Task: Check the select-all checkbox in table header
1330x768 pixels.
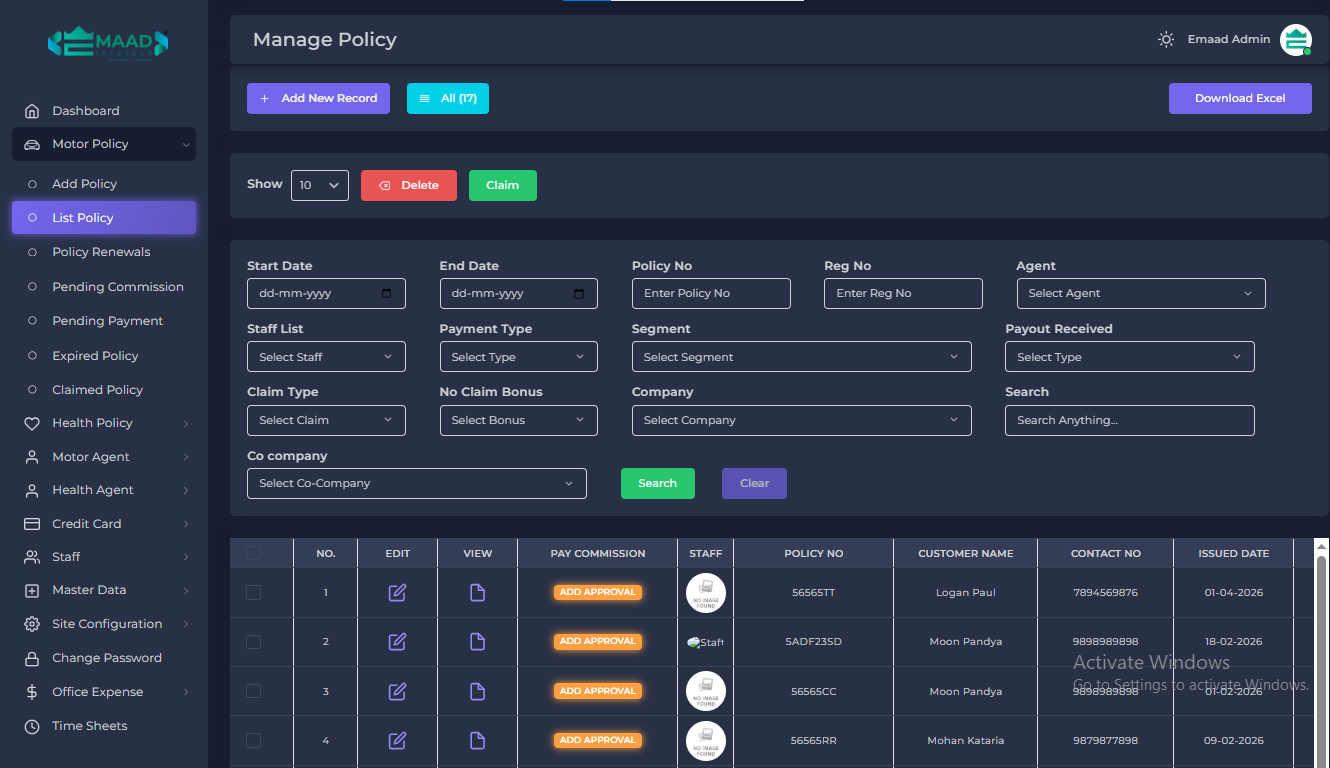Action: coord(253,554)
